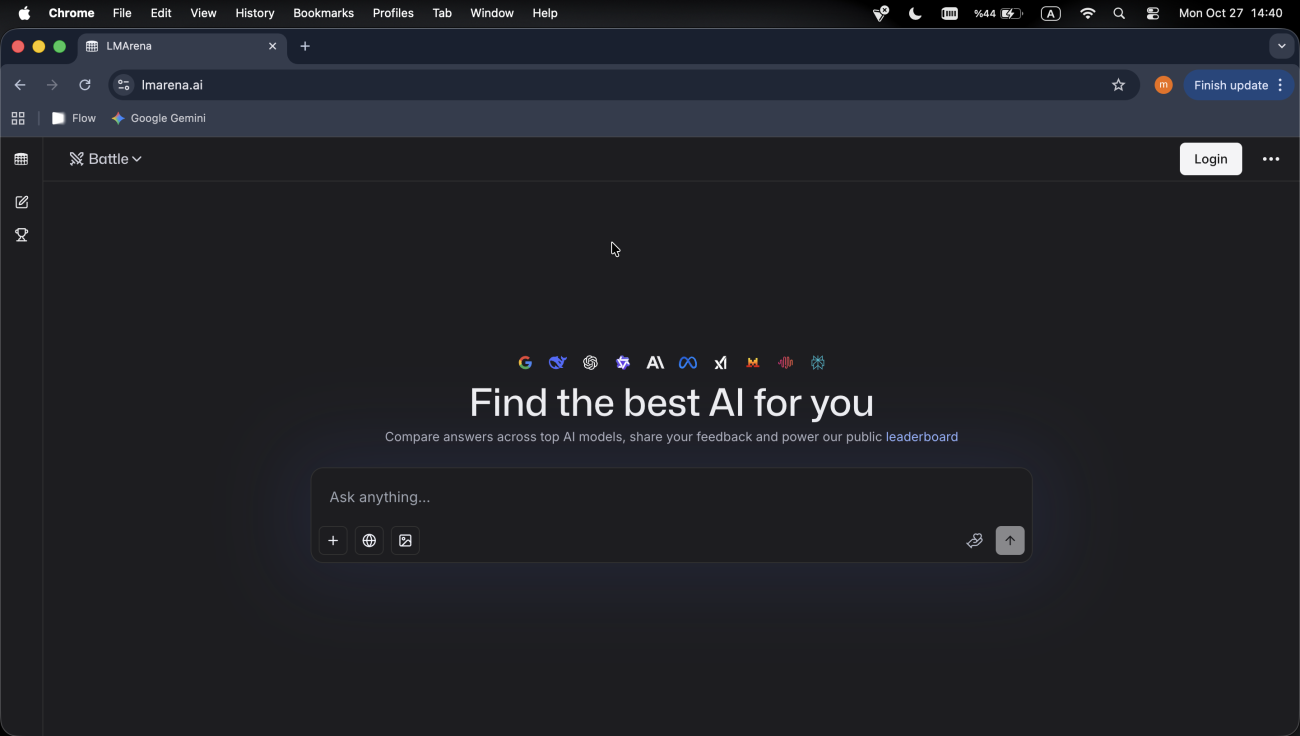
Task: Click the Login button
Action: (x=1210, y=158)
